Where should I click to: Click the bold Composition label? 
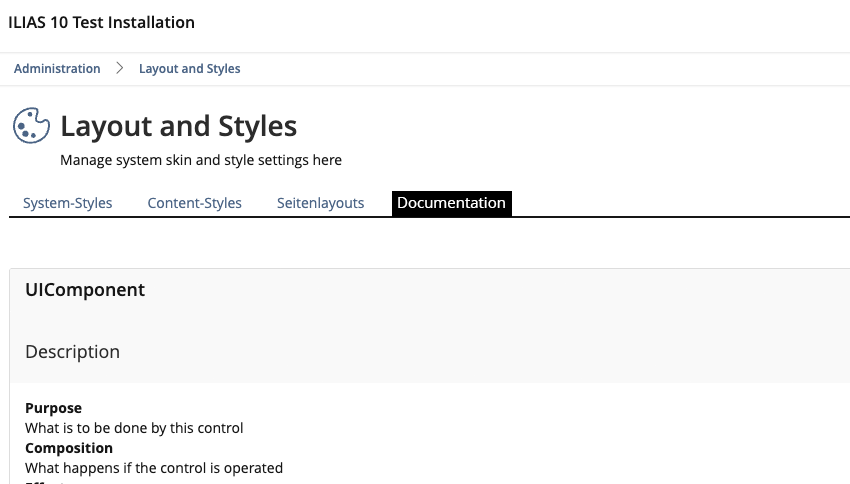[x=69, y=448]
